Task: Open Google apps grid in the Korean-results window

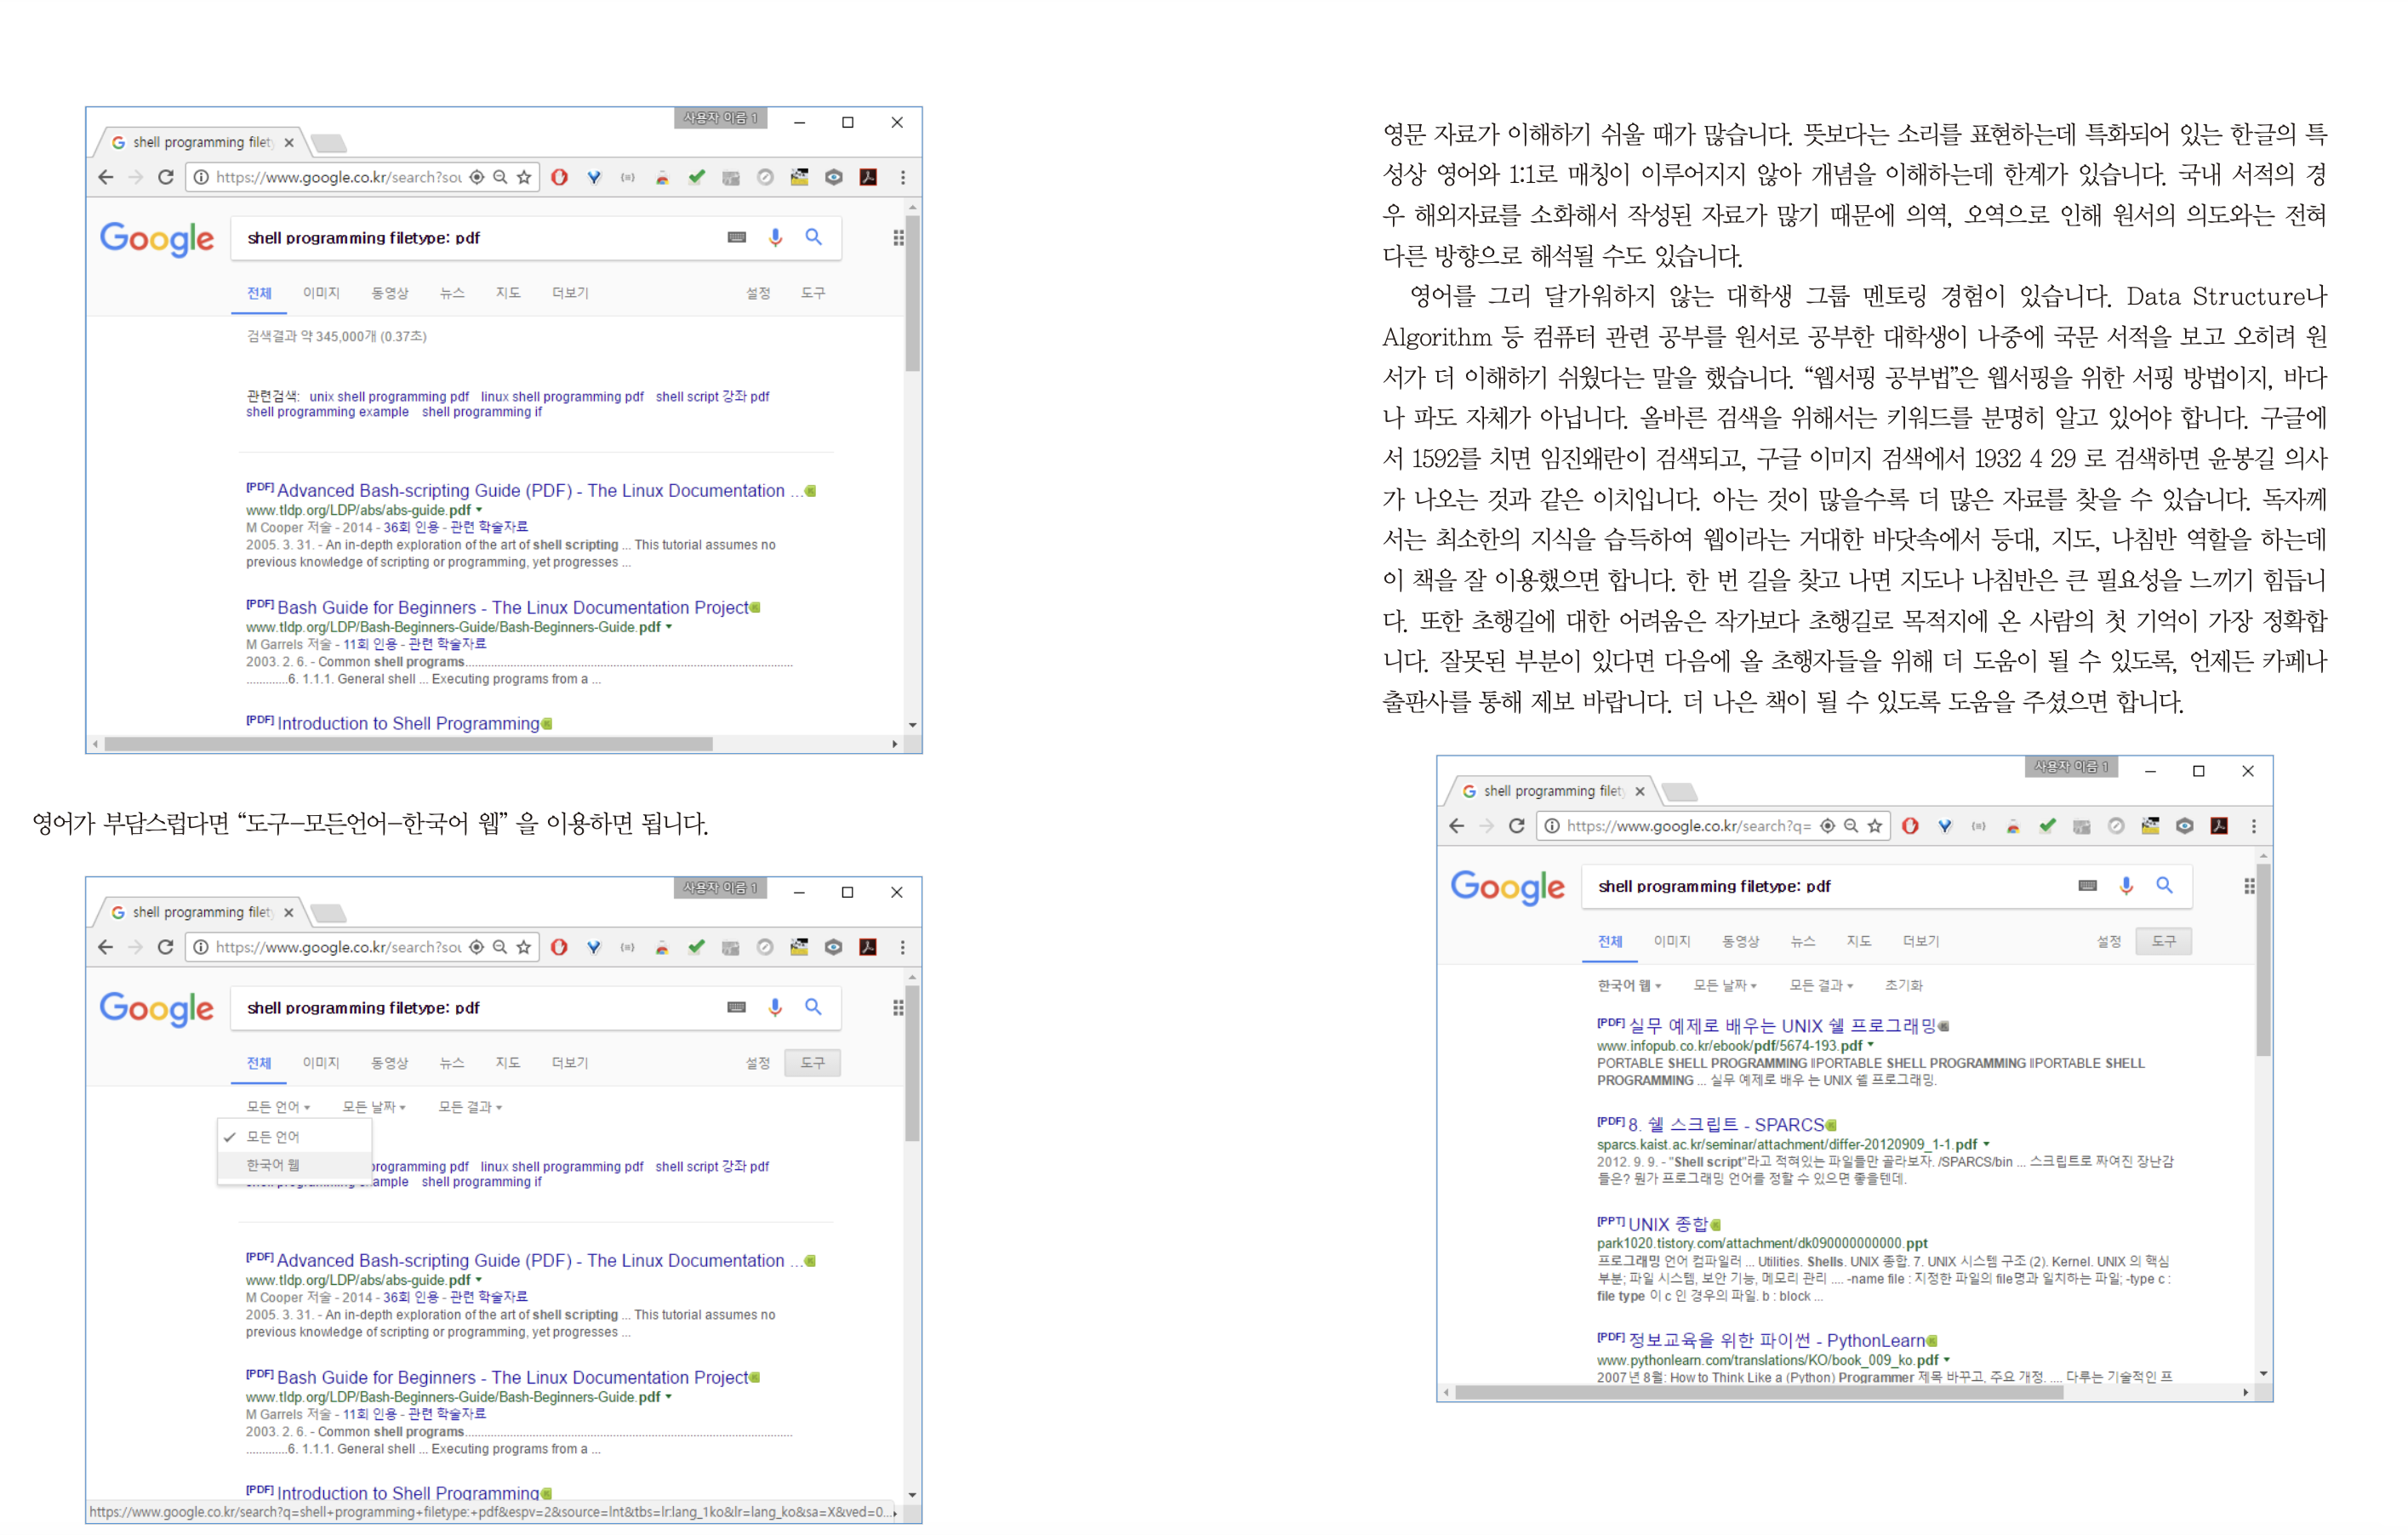Action: [x=2249, y=886]
